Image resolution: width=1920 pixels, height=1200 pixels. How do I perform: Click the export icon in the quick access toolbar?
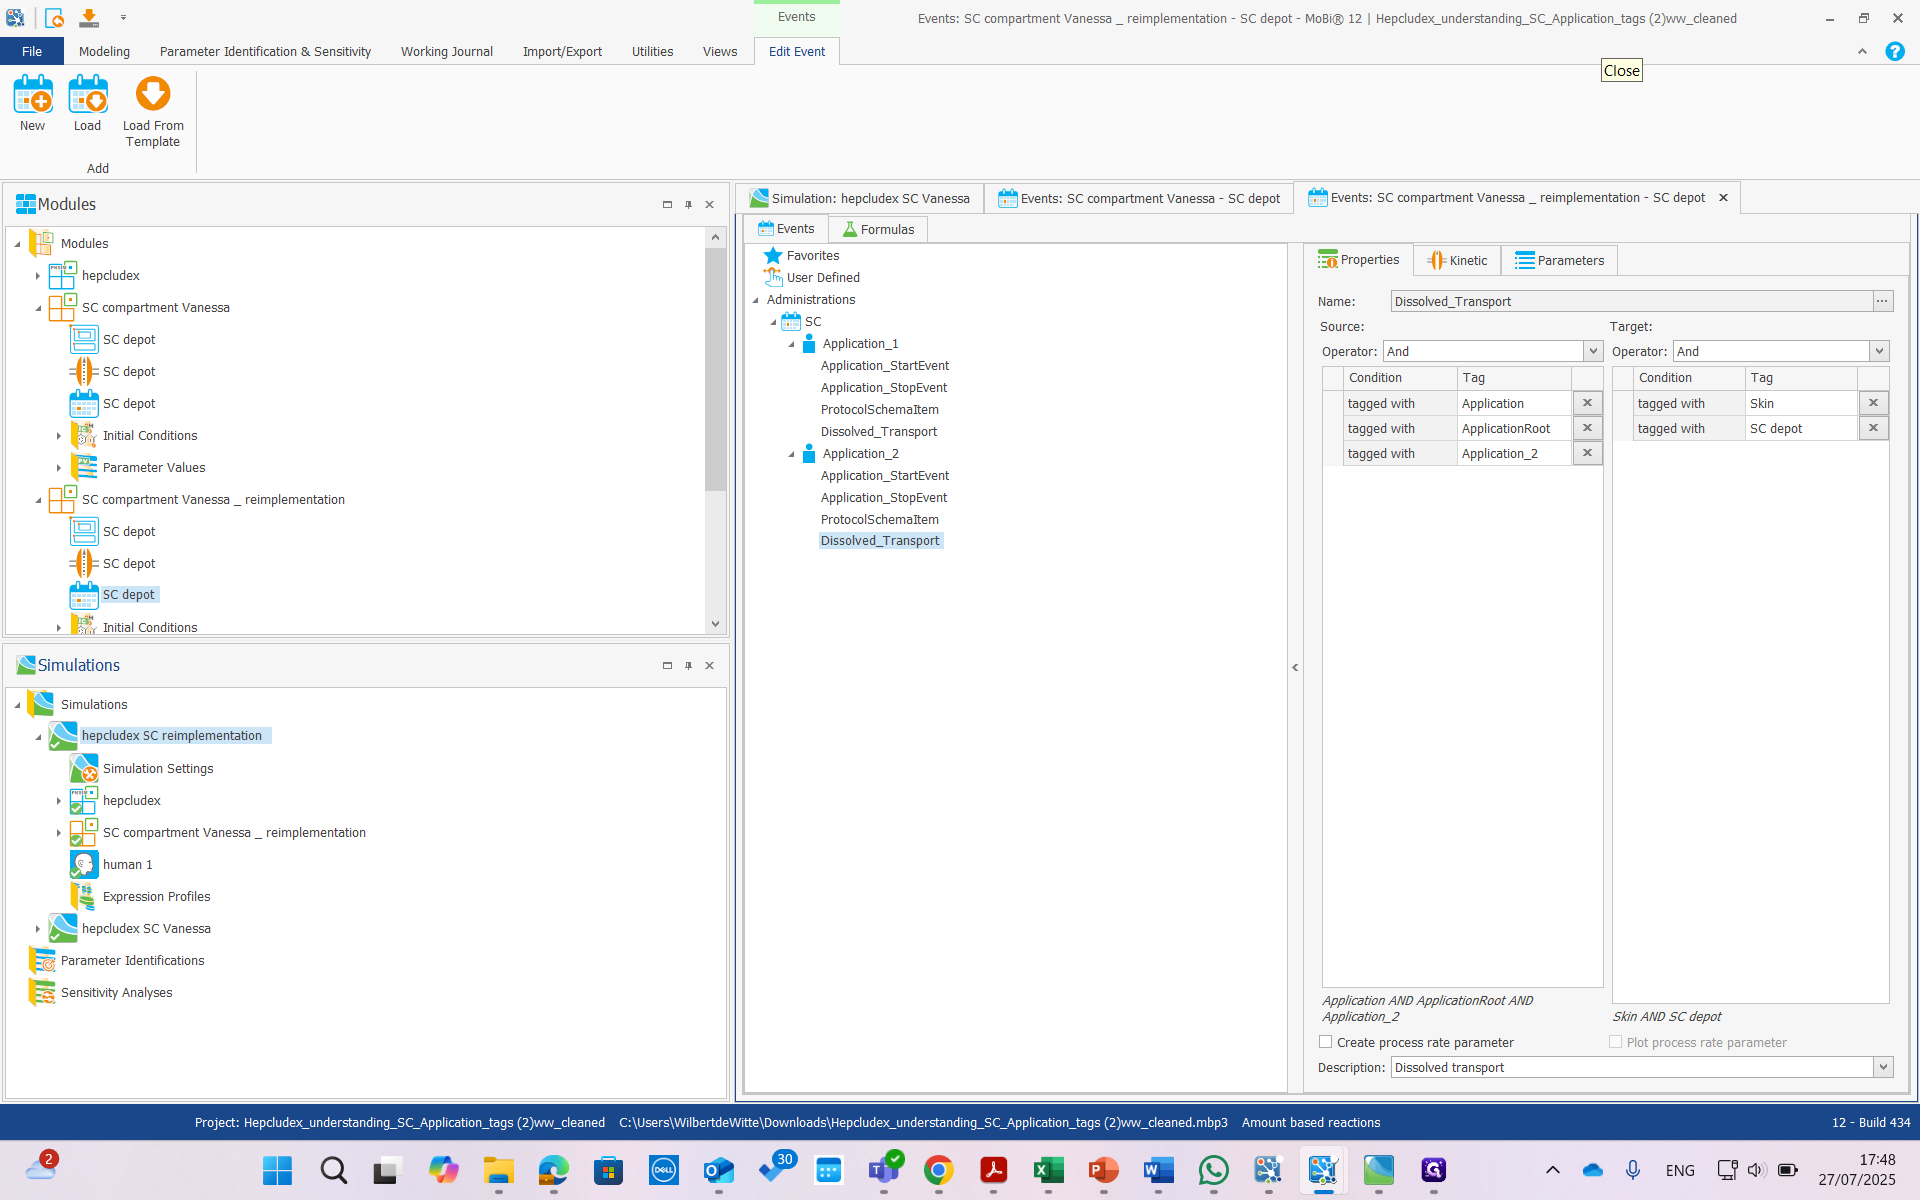pyautogui.click(x=88, y=17)
